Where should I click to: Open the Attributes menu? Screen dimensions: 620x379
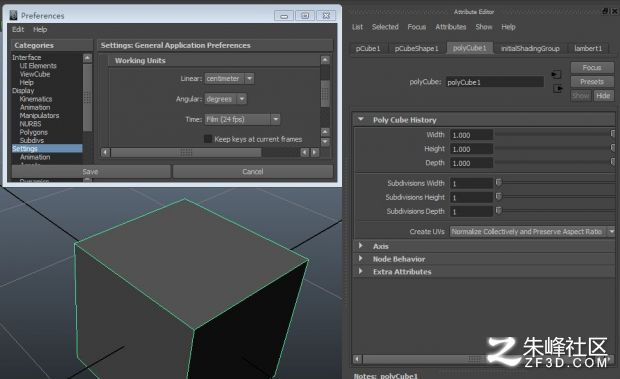click(x=451, y=27)
